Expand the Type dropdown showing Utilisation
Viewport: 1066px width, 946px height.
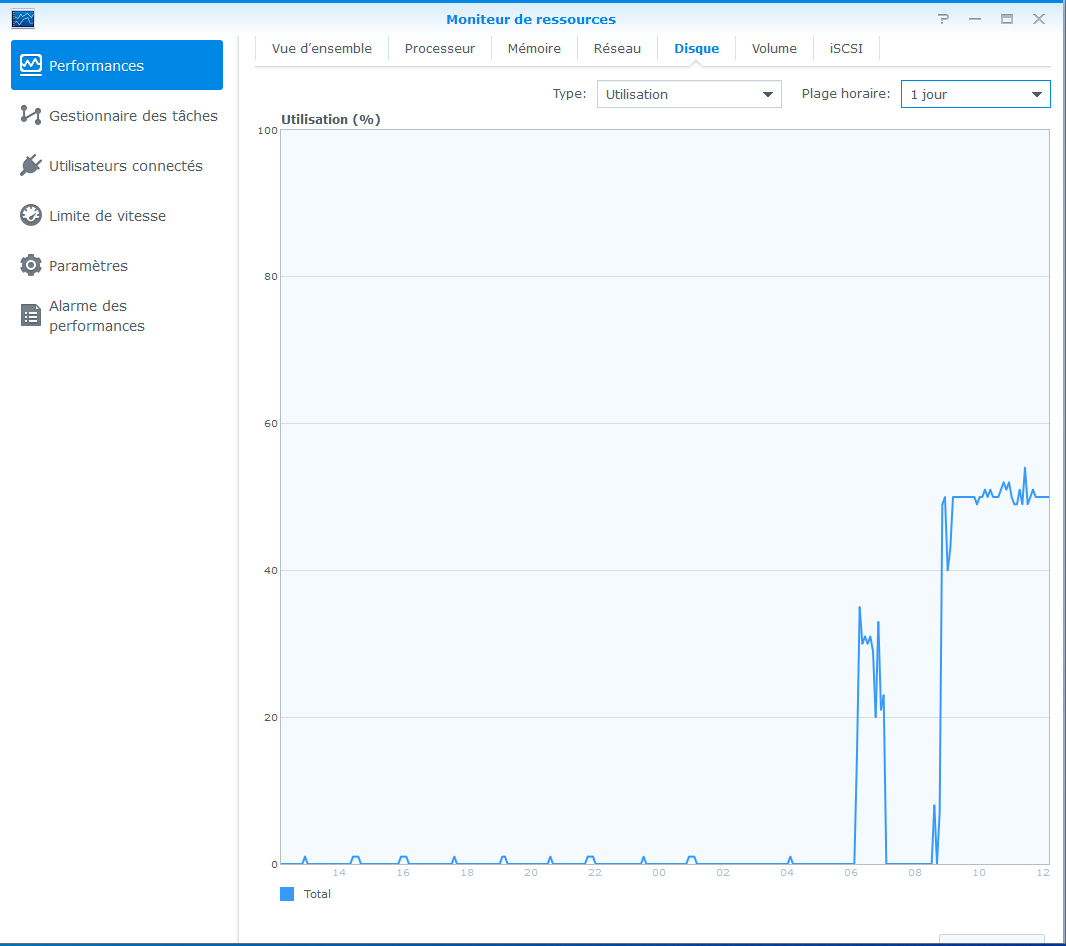coord(689,94)
